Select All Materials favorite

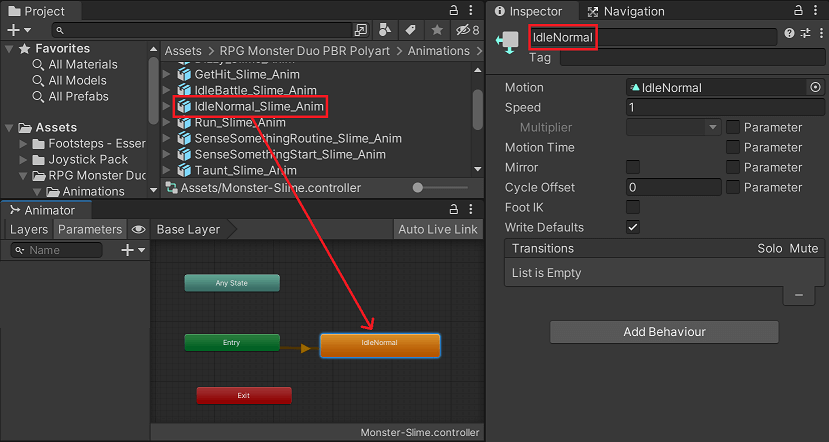tap(83, 65)
